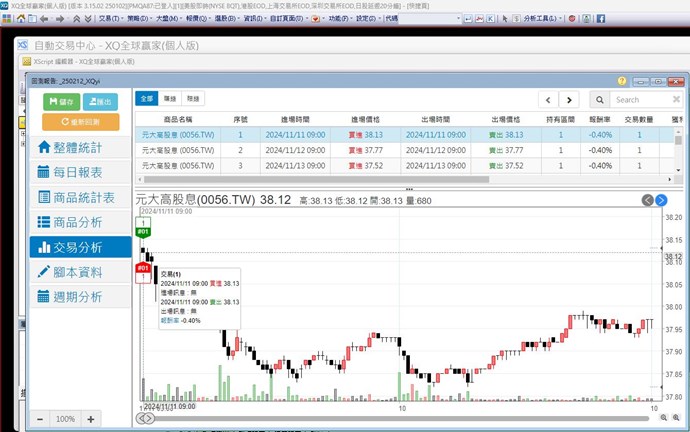
Task: Click the blue 匯出 export button
Action: 100,101
